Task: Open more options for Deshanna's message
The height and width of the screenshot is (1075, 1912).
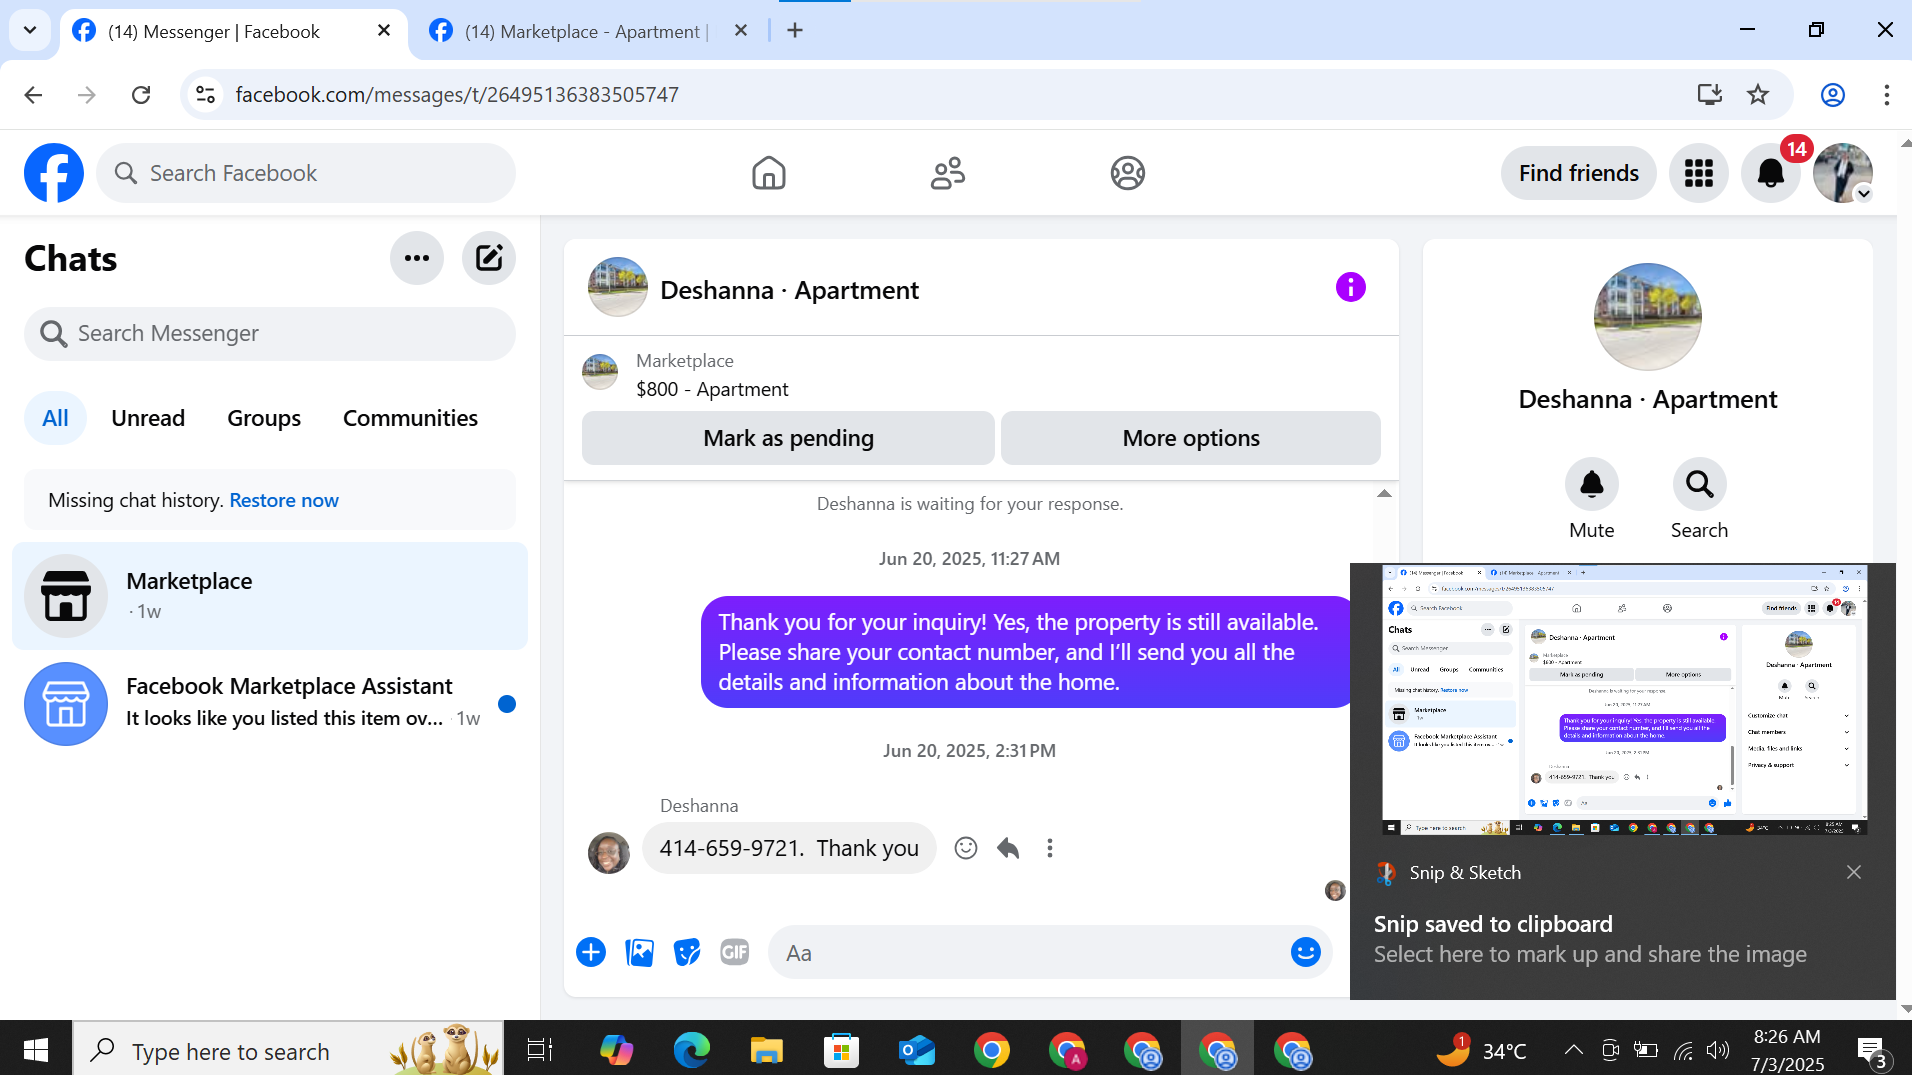Action: pos(1049,848)
